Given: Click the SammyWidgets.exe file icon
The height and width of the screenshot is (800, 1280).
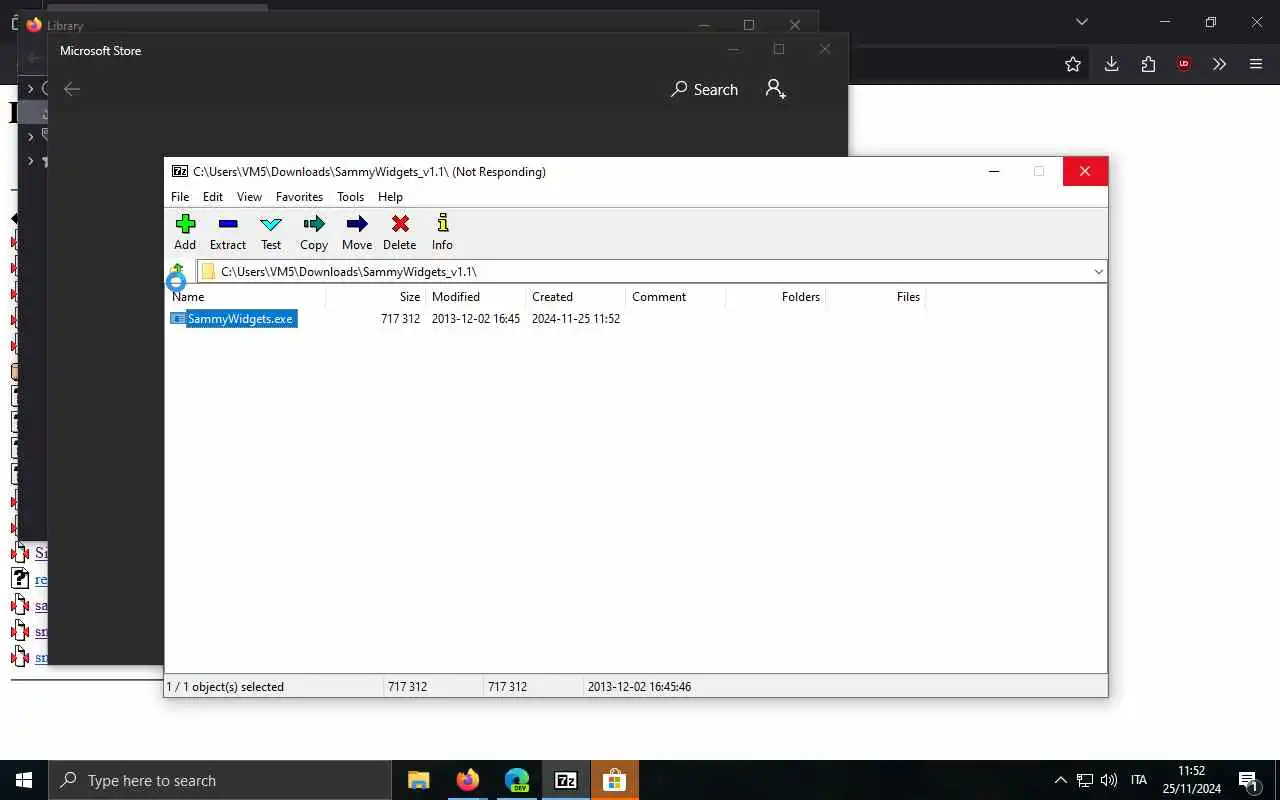Looking at the screenshot, I should [178, 319].
